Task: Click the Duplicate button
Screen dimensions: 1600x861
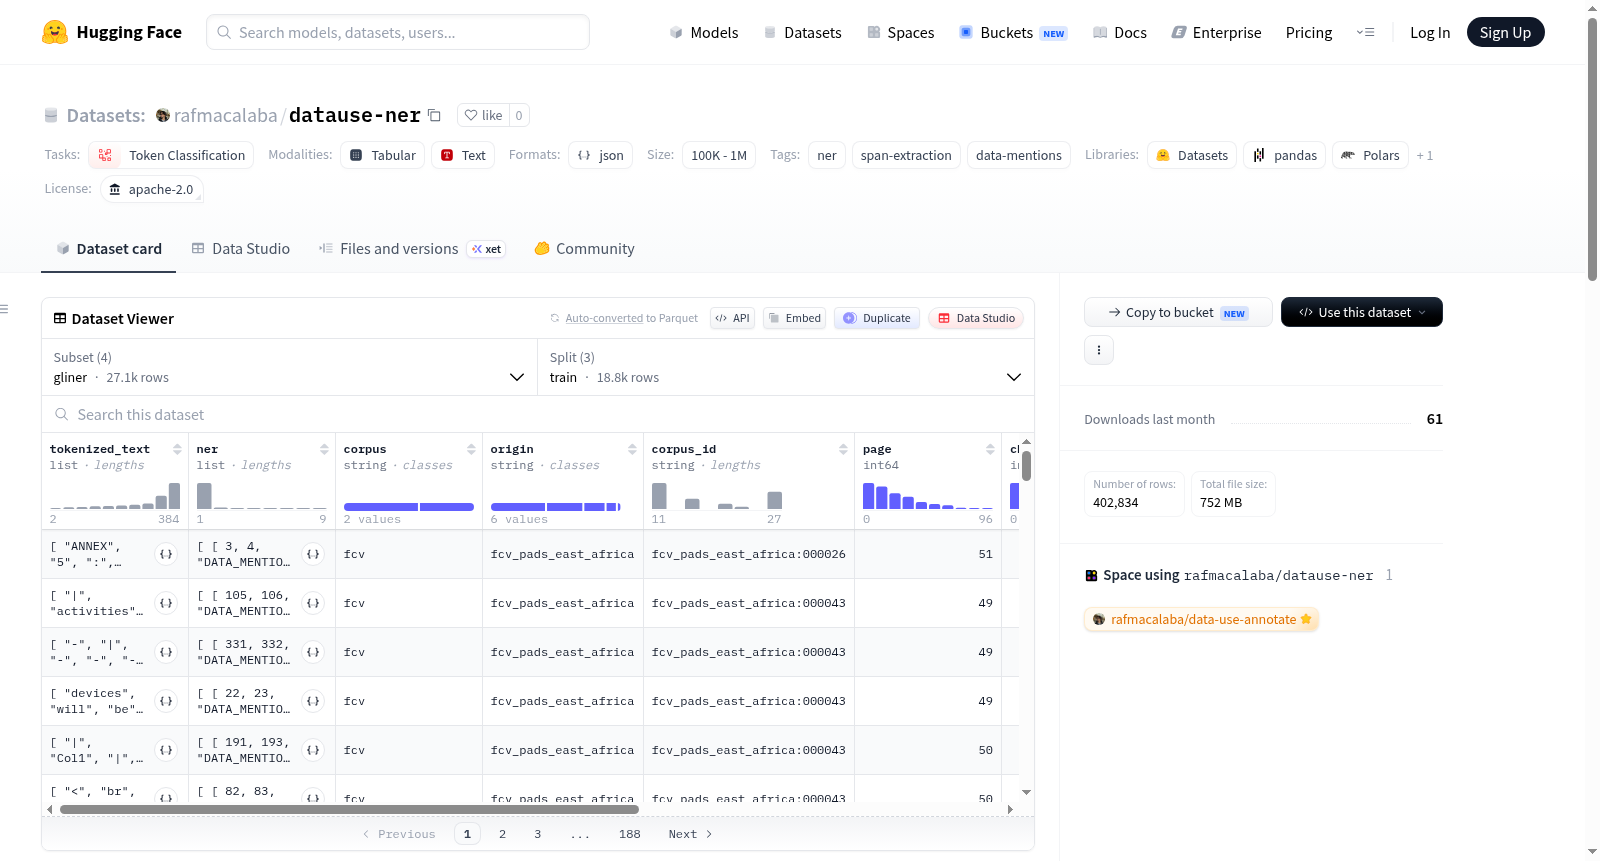Action: click(x=877, y=318)
